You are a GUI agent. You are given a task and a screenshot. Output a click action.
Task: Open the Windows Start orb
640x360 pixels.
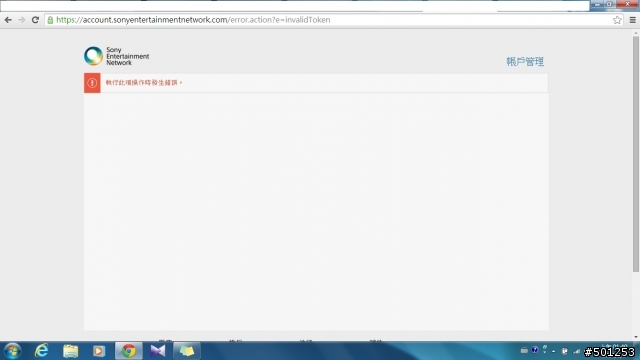click(x=13, y=351)
